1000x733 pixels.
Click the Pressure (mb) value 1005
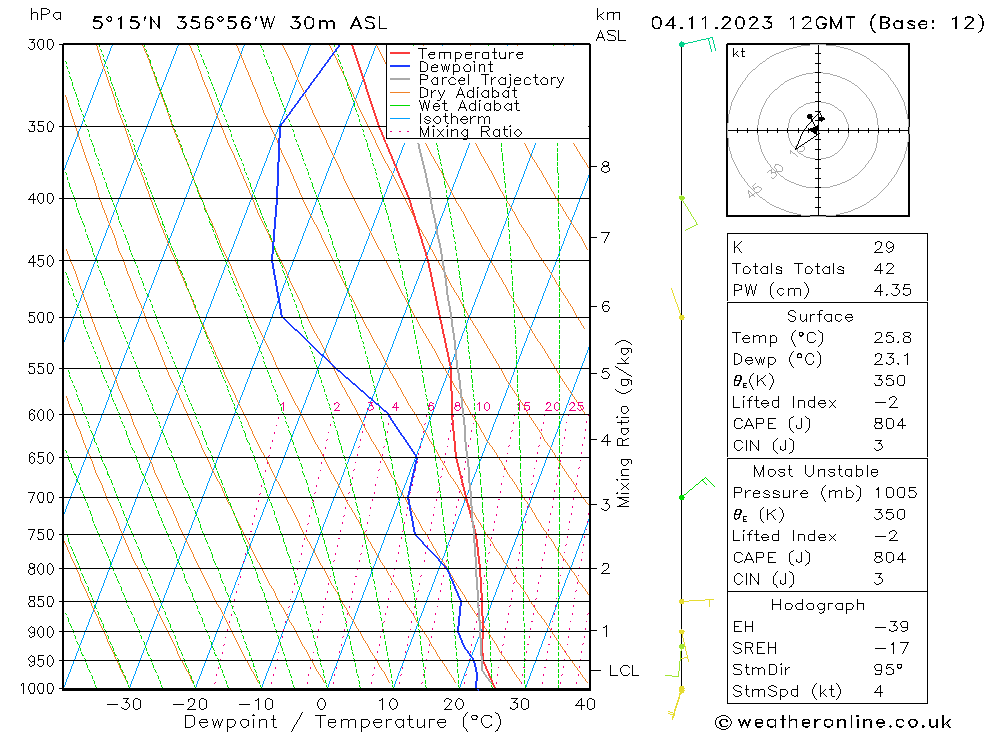point(896,492)
